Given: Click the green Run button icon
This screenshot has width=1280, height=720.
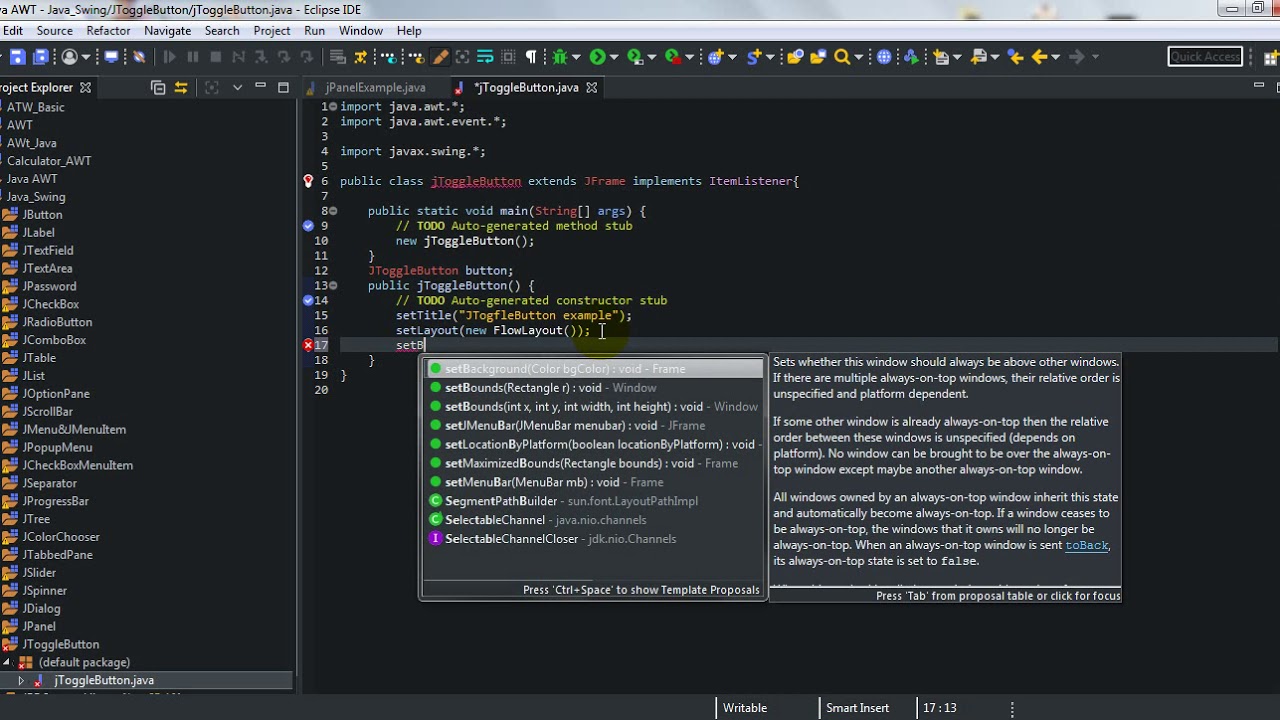Looking at the screenshot, I should coord(597,57).
